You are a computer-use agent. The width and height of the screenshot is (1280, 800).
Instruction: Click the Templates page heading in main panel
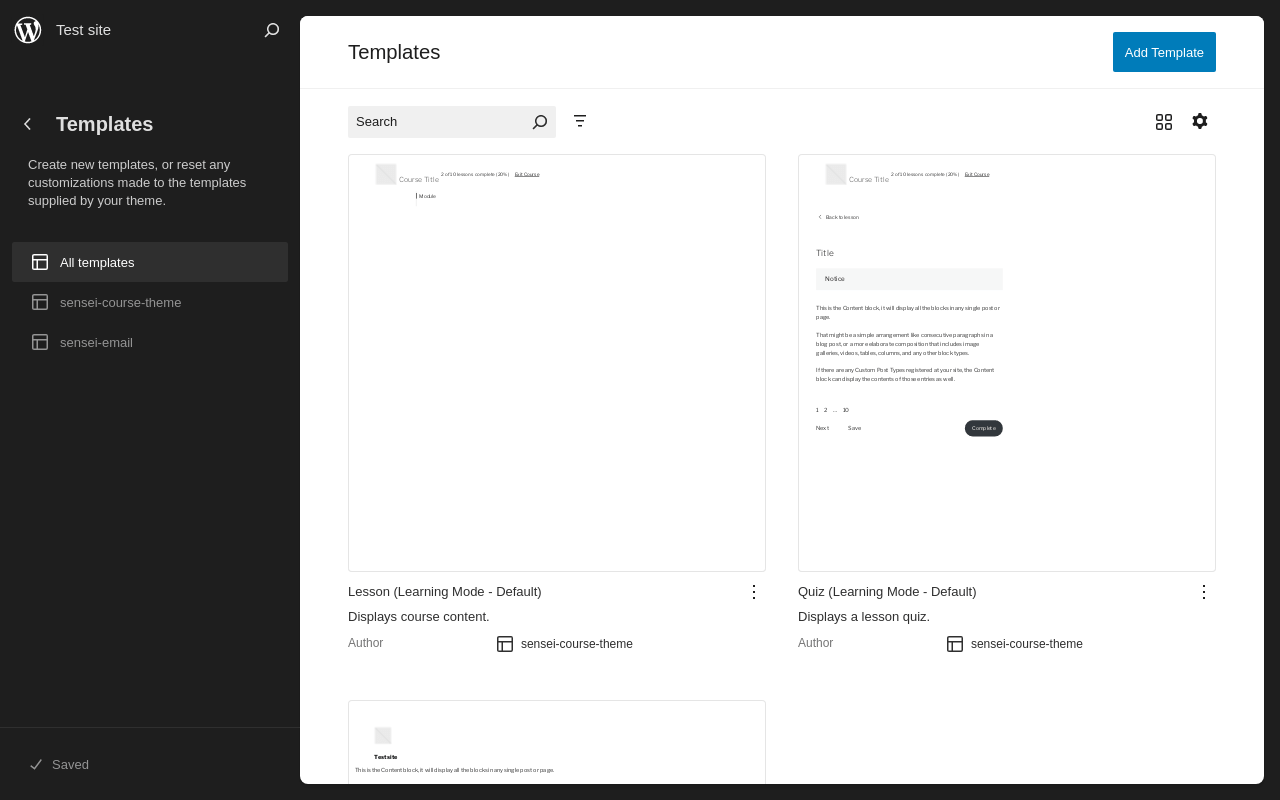[x=394, y=52]
